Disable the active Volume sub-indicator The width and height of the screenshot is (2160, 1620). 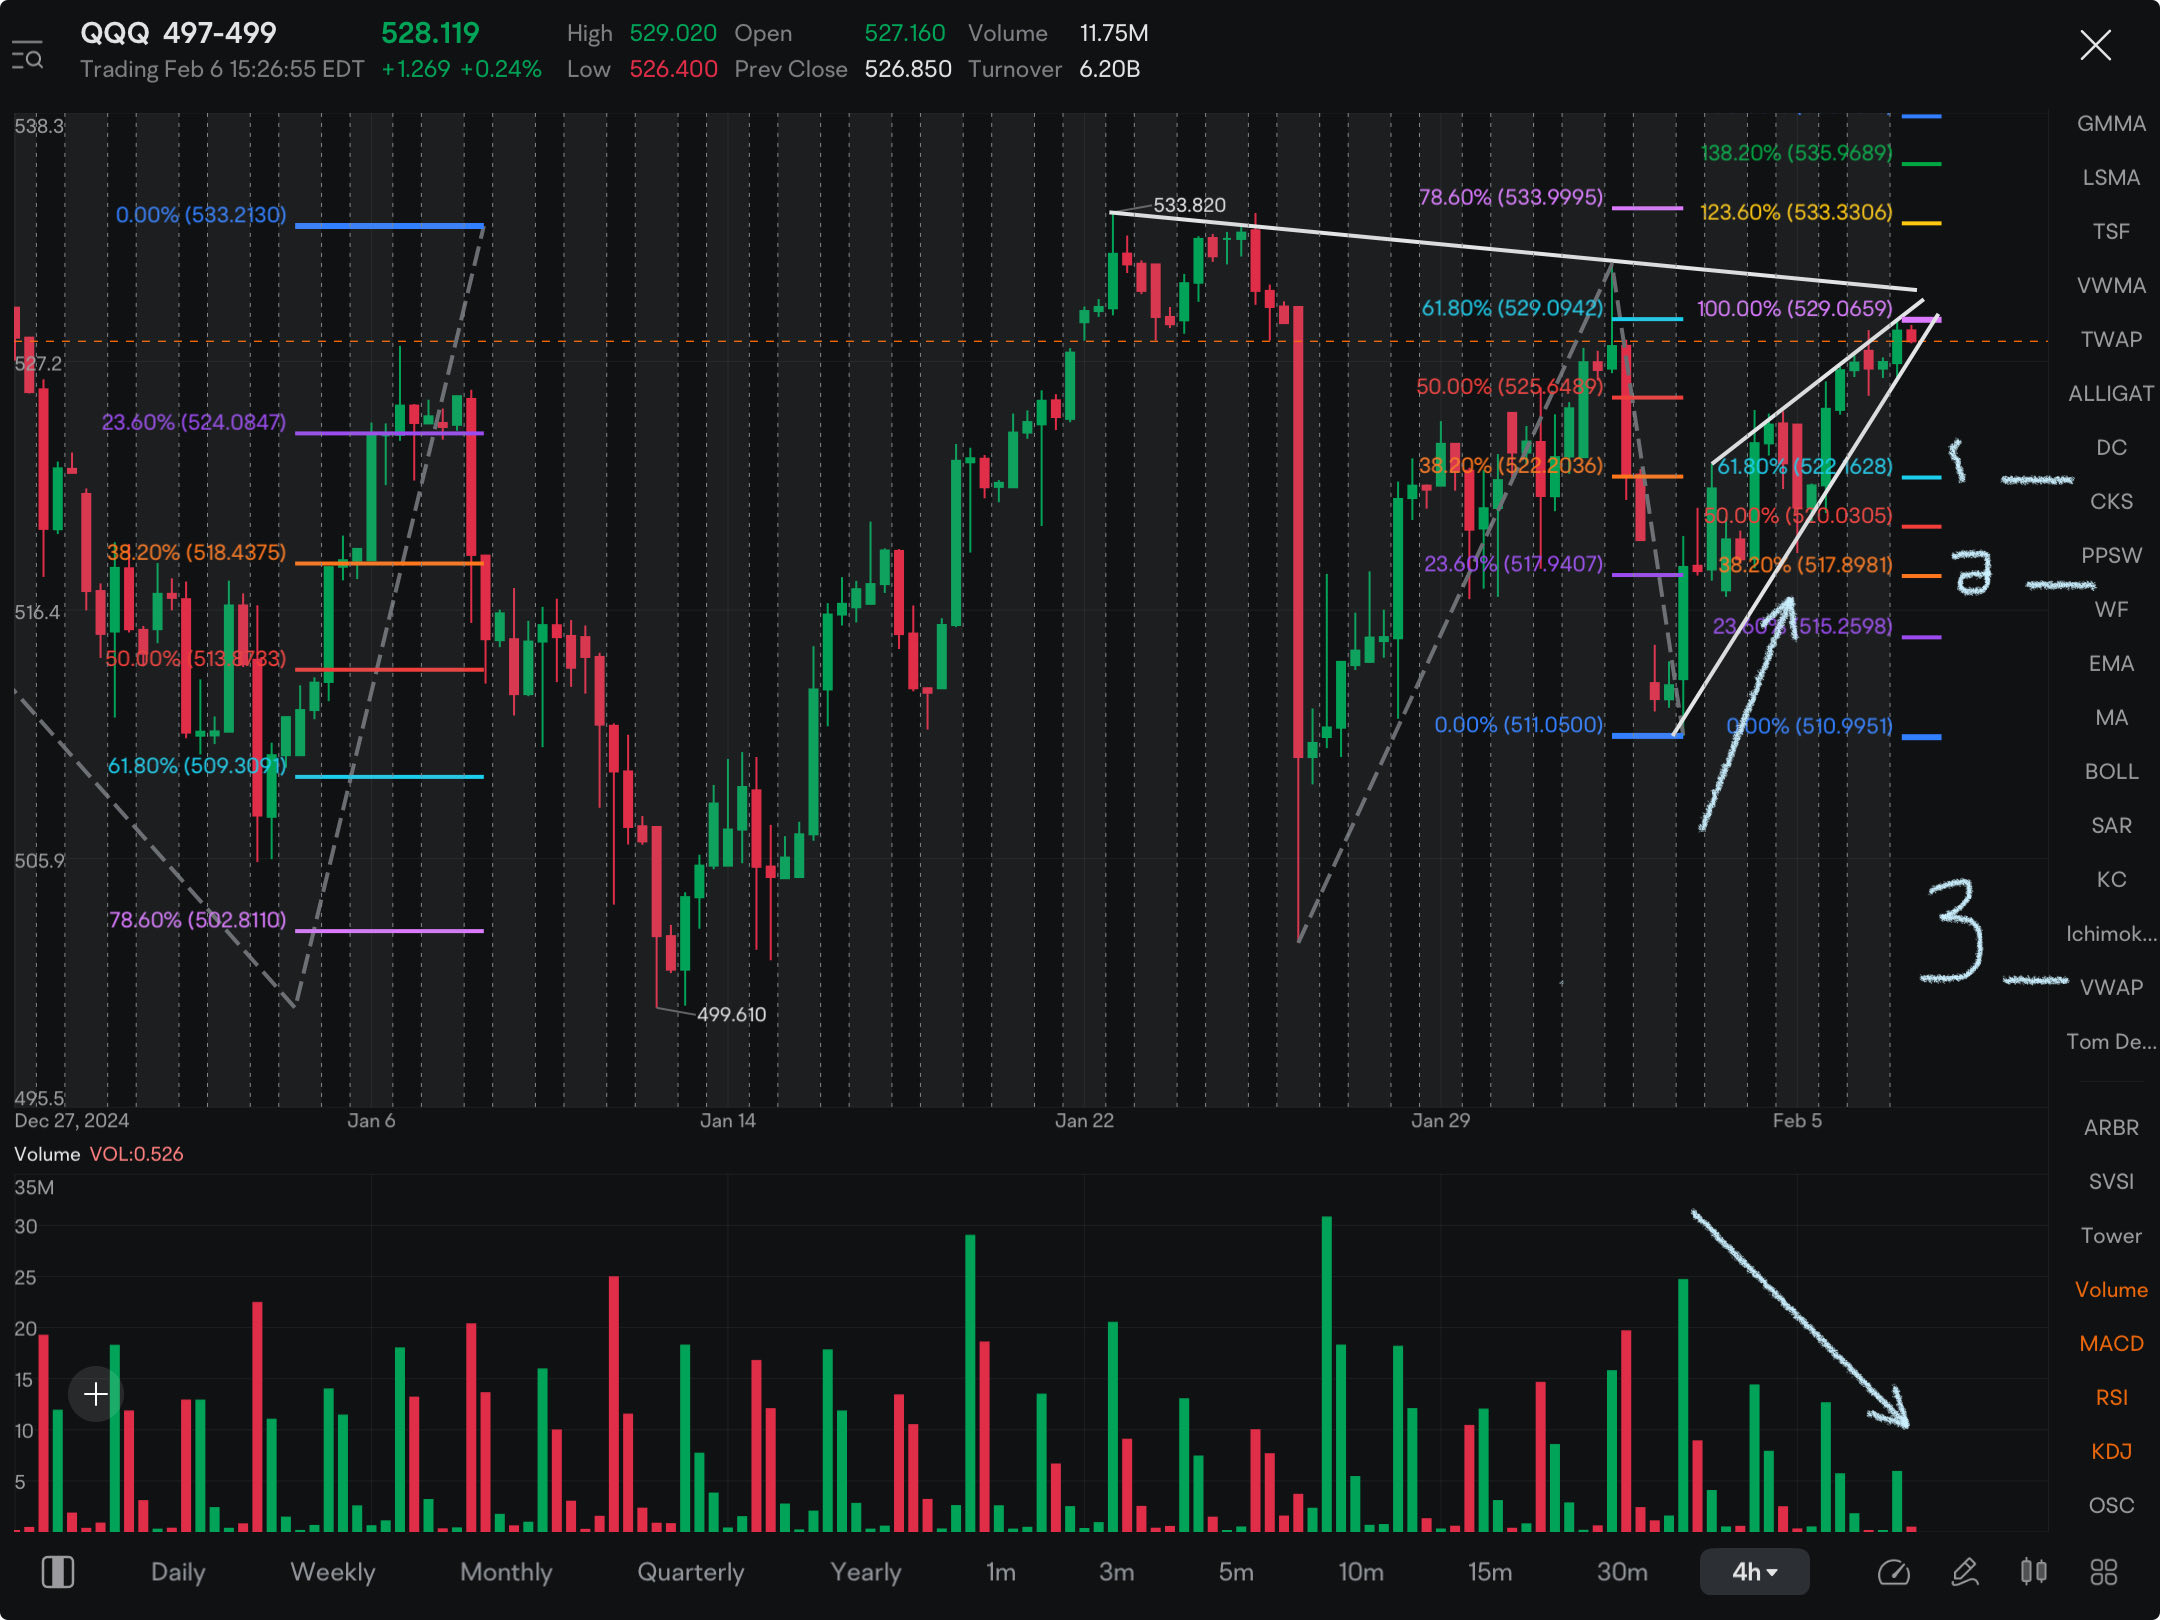(x=2111, y=1290)
